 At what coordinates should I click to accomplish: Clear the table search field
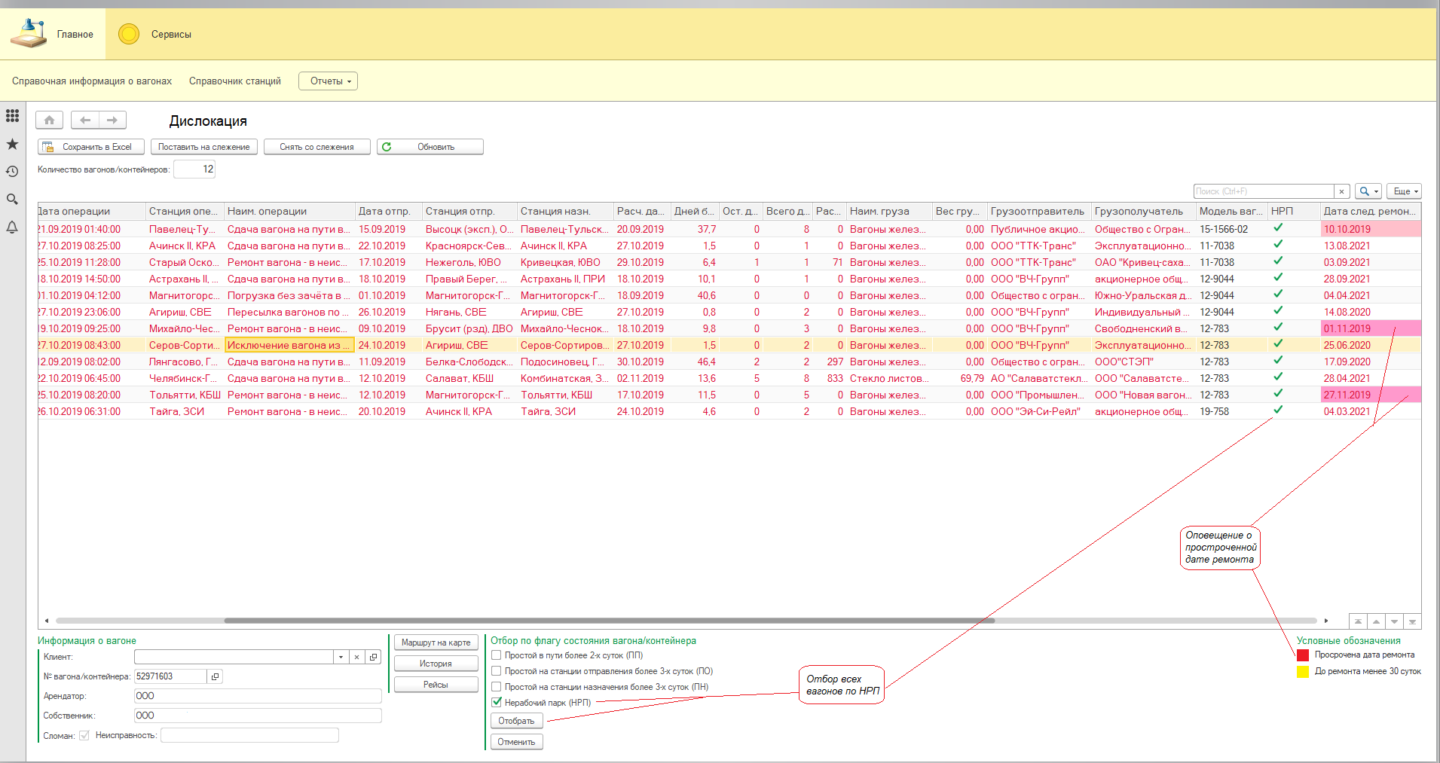click(1343, 191)
